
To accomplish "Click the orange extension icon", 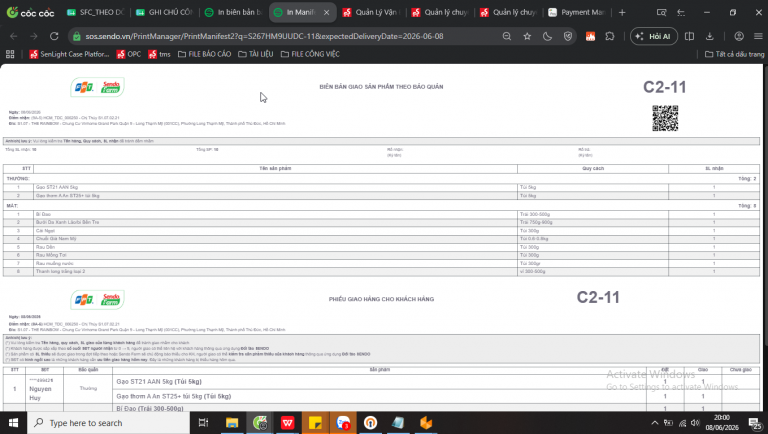I will pyautogui.click(x=590, y=36).
